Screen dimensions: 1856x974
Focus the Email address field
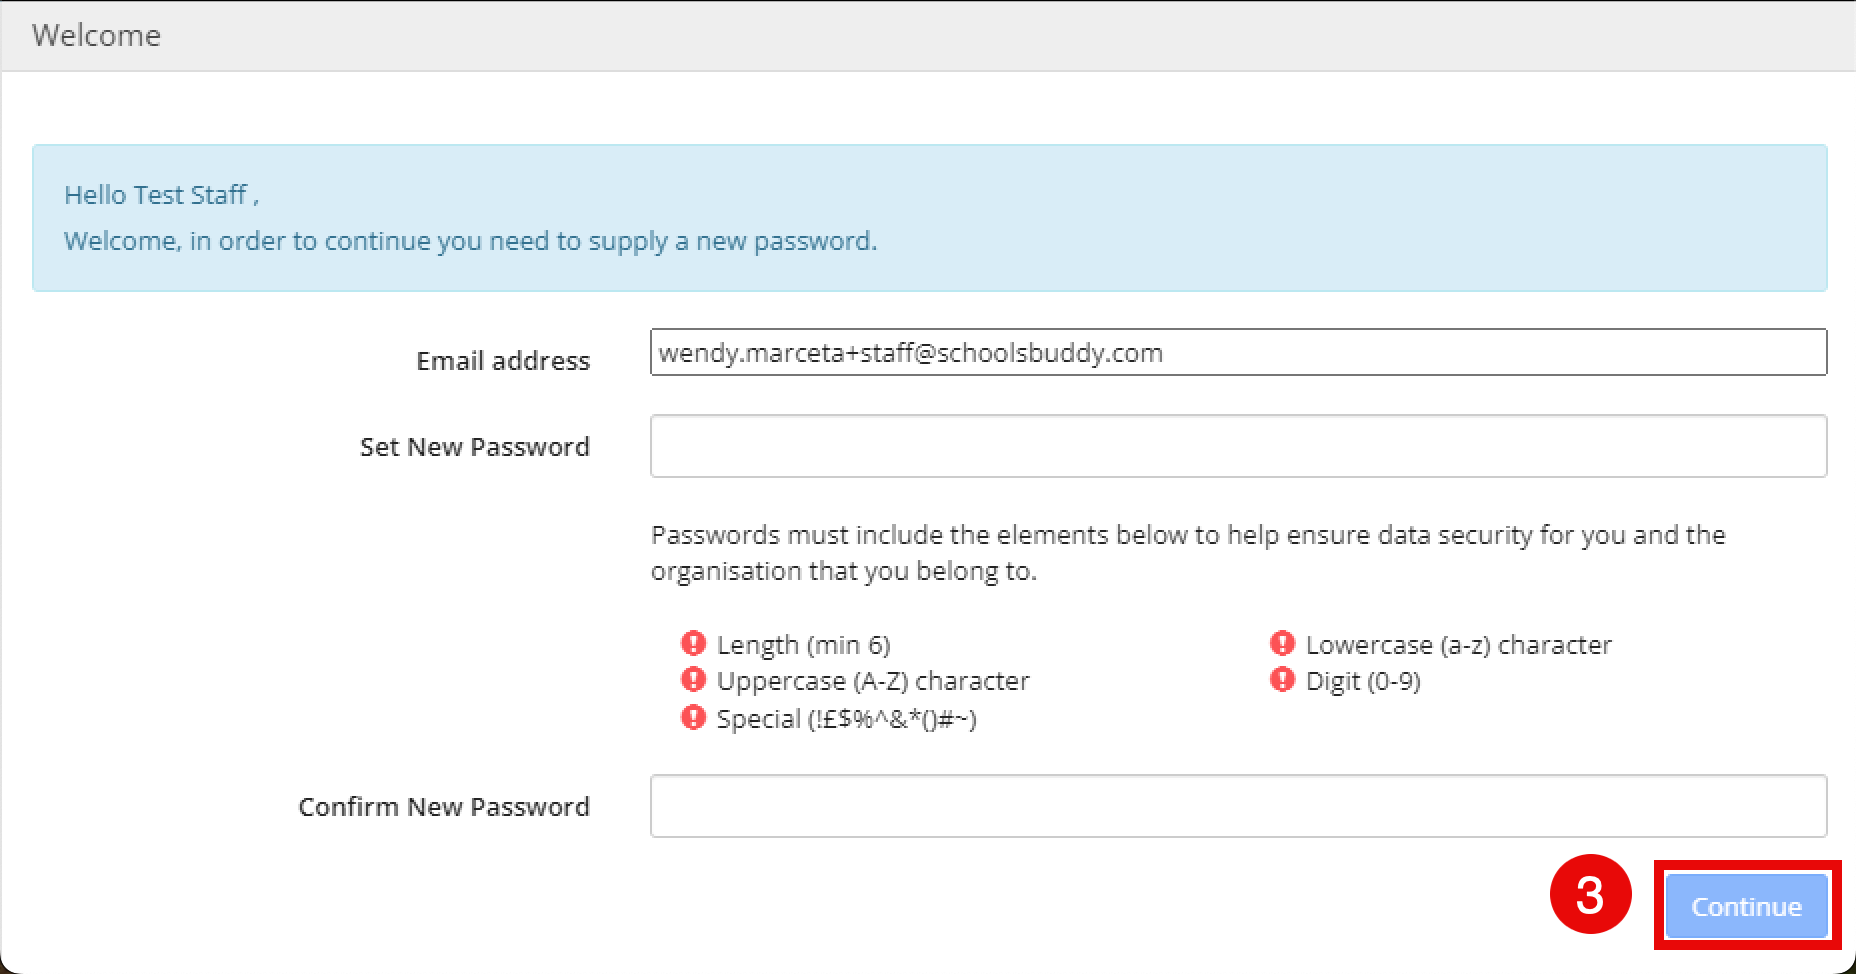click(1238, 352)
